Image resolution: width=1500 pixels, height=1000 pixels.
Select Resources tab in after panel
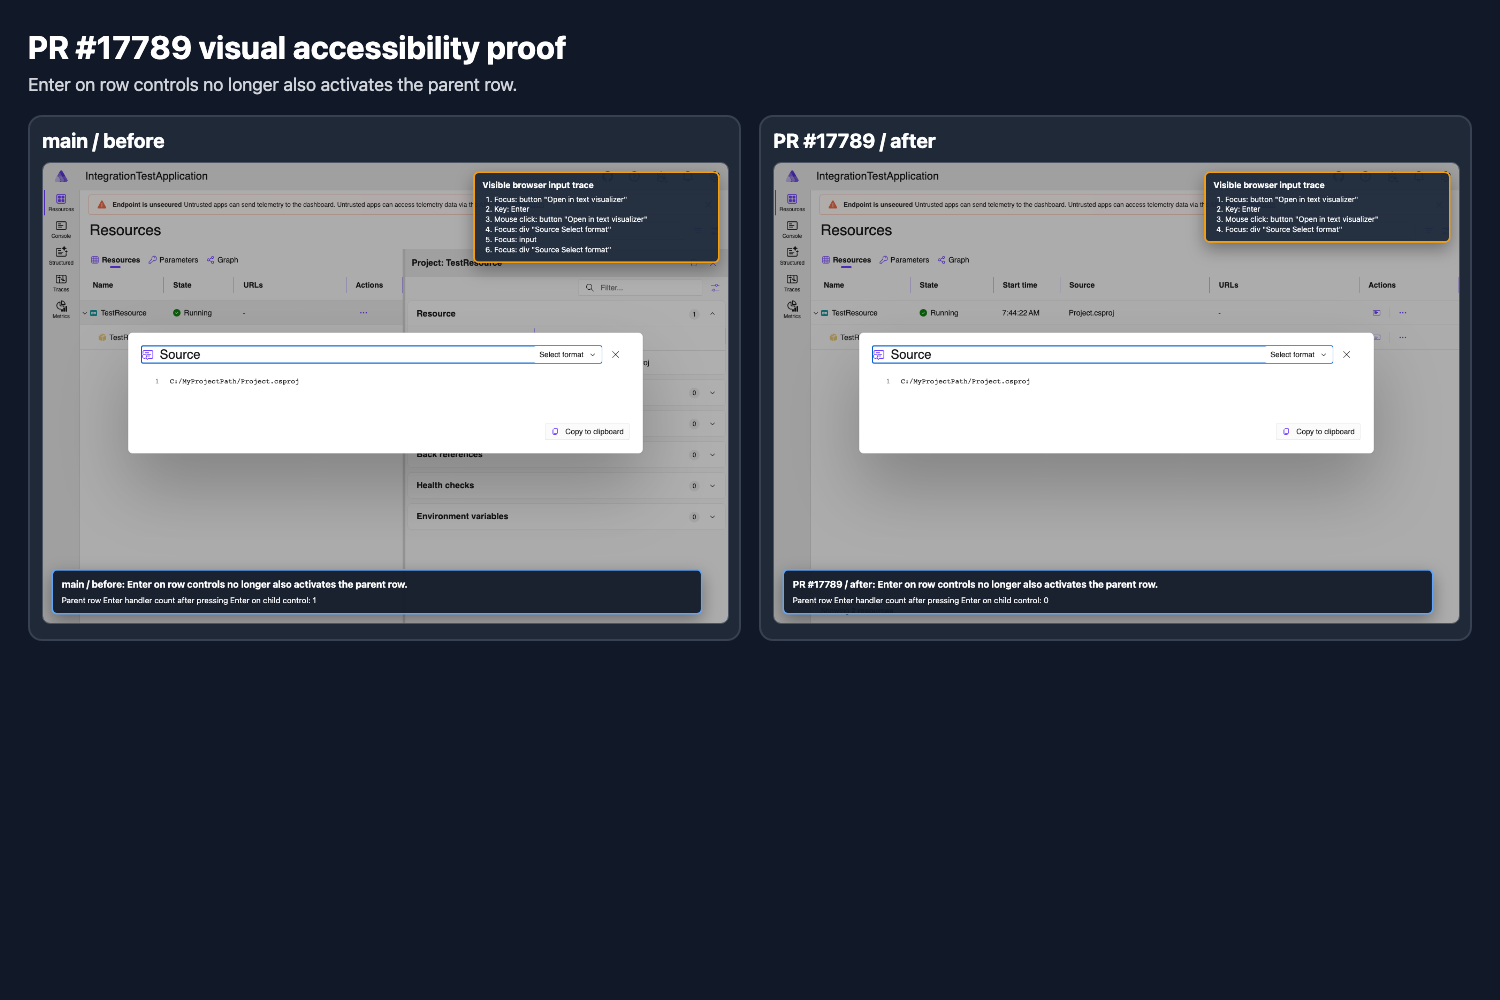point(847,260)
